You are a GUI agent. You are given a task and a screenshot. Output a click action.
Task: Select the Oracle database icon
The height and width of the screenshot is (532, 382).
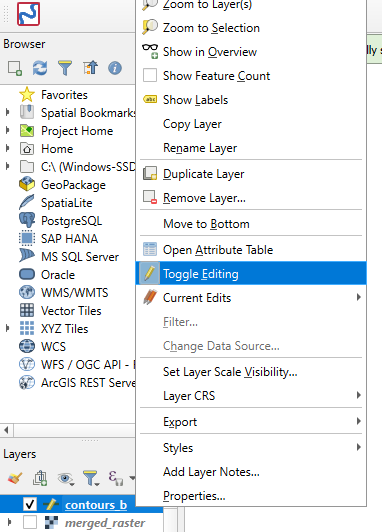[x=27, y=274]
